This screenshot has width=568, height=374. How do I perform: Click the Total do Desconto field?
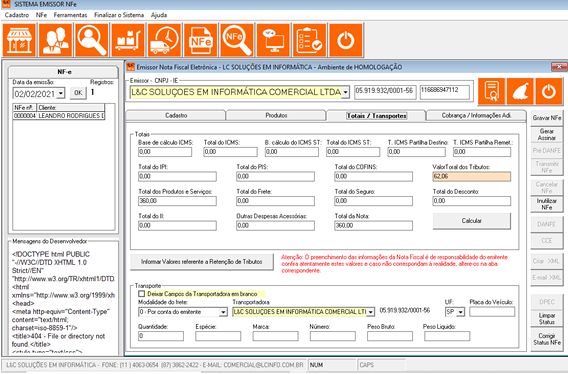[x=472, y=201]
